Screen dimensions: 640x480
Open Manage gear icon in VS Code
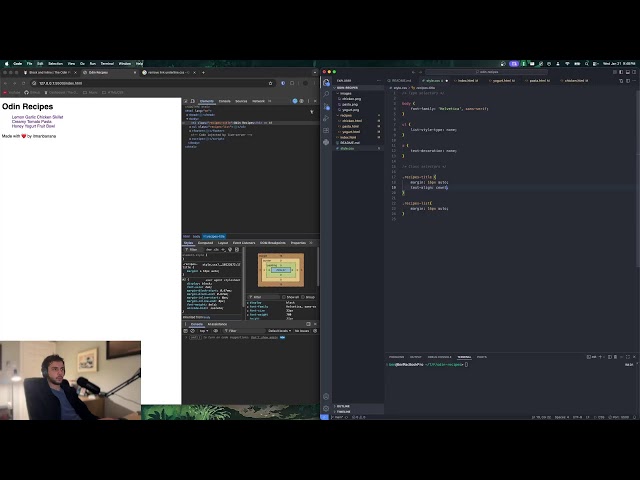(326, 408)
